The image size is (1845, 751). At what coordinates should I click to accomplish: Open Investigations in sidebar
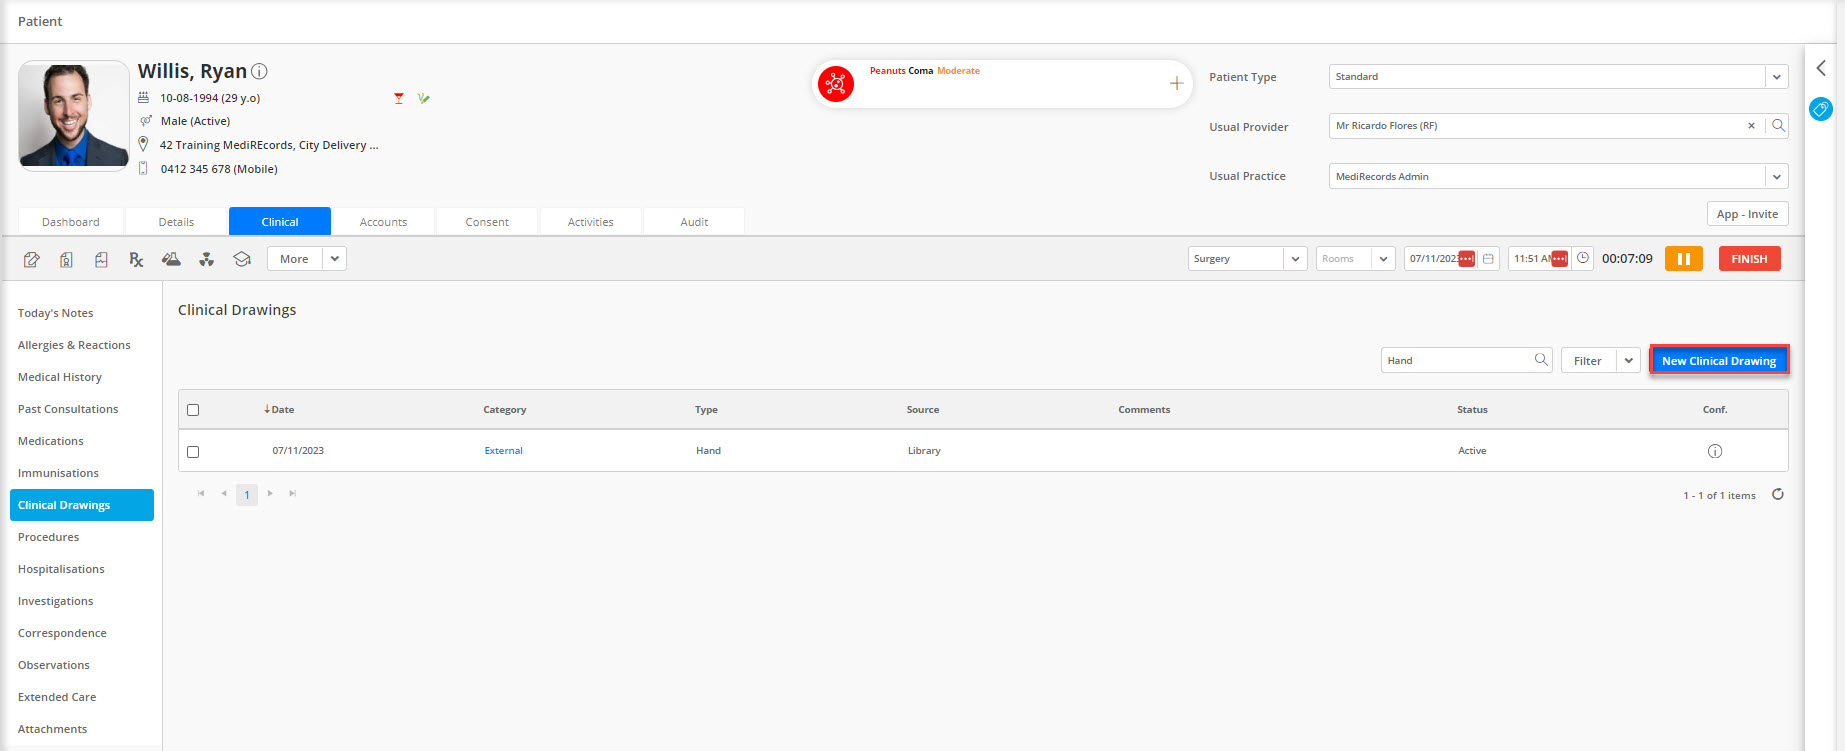[56, 601]
